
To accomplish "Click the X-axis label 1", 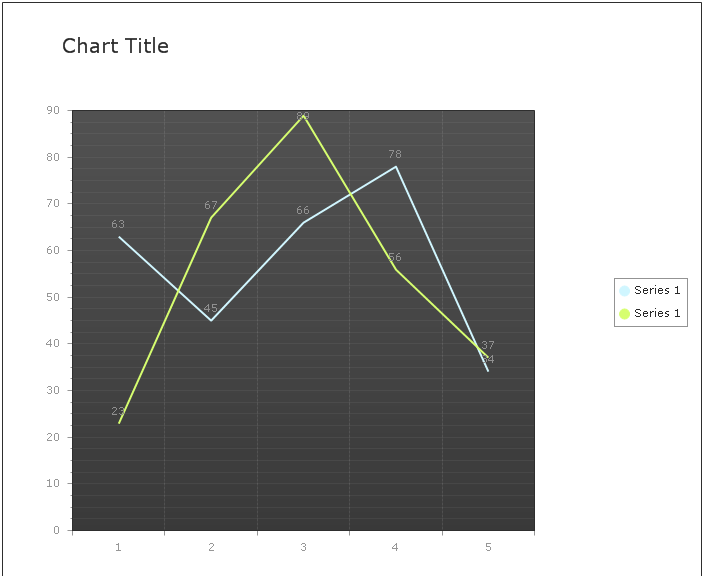I will [x=118, y=548].
